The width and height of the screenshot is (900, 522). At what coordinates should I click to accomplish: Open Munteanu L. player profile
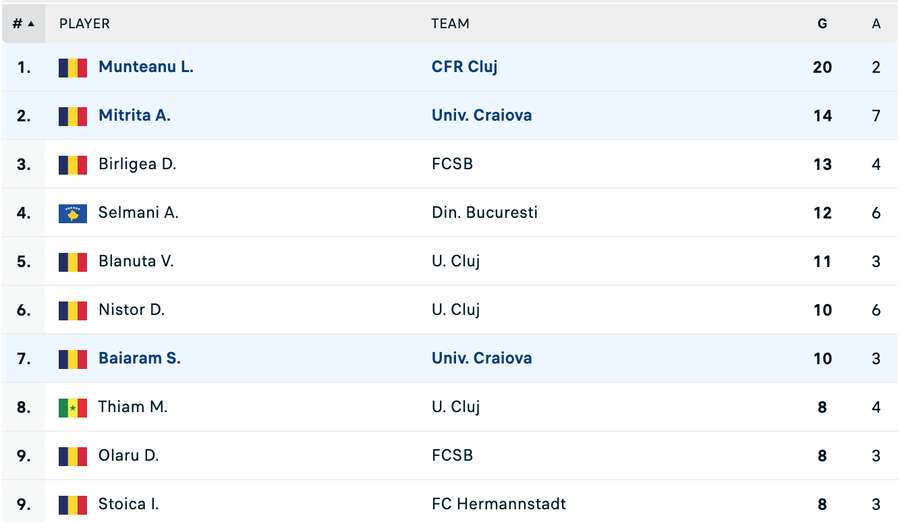(146, 67)
